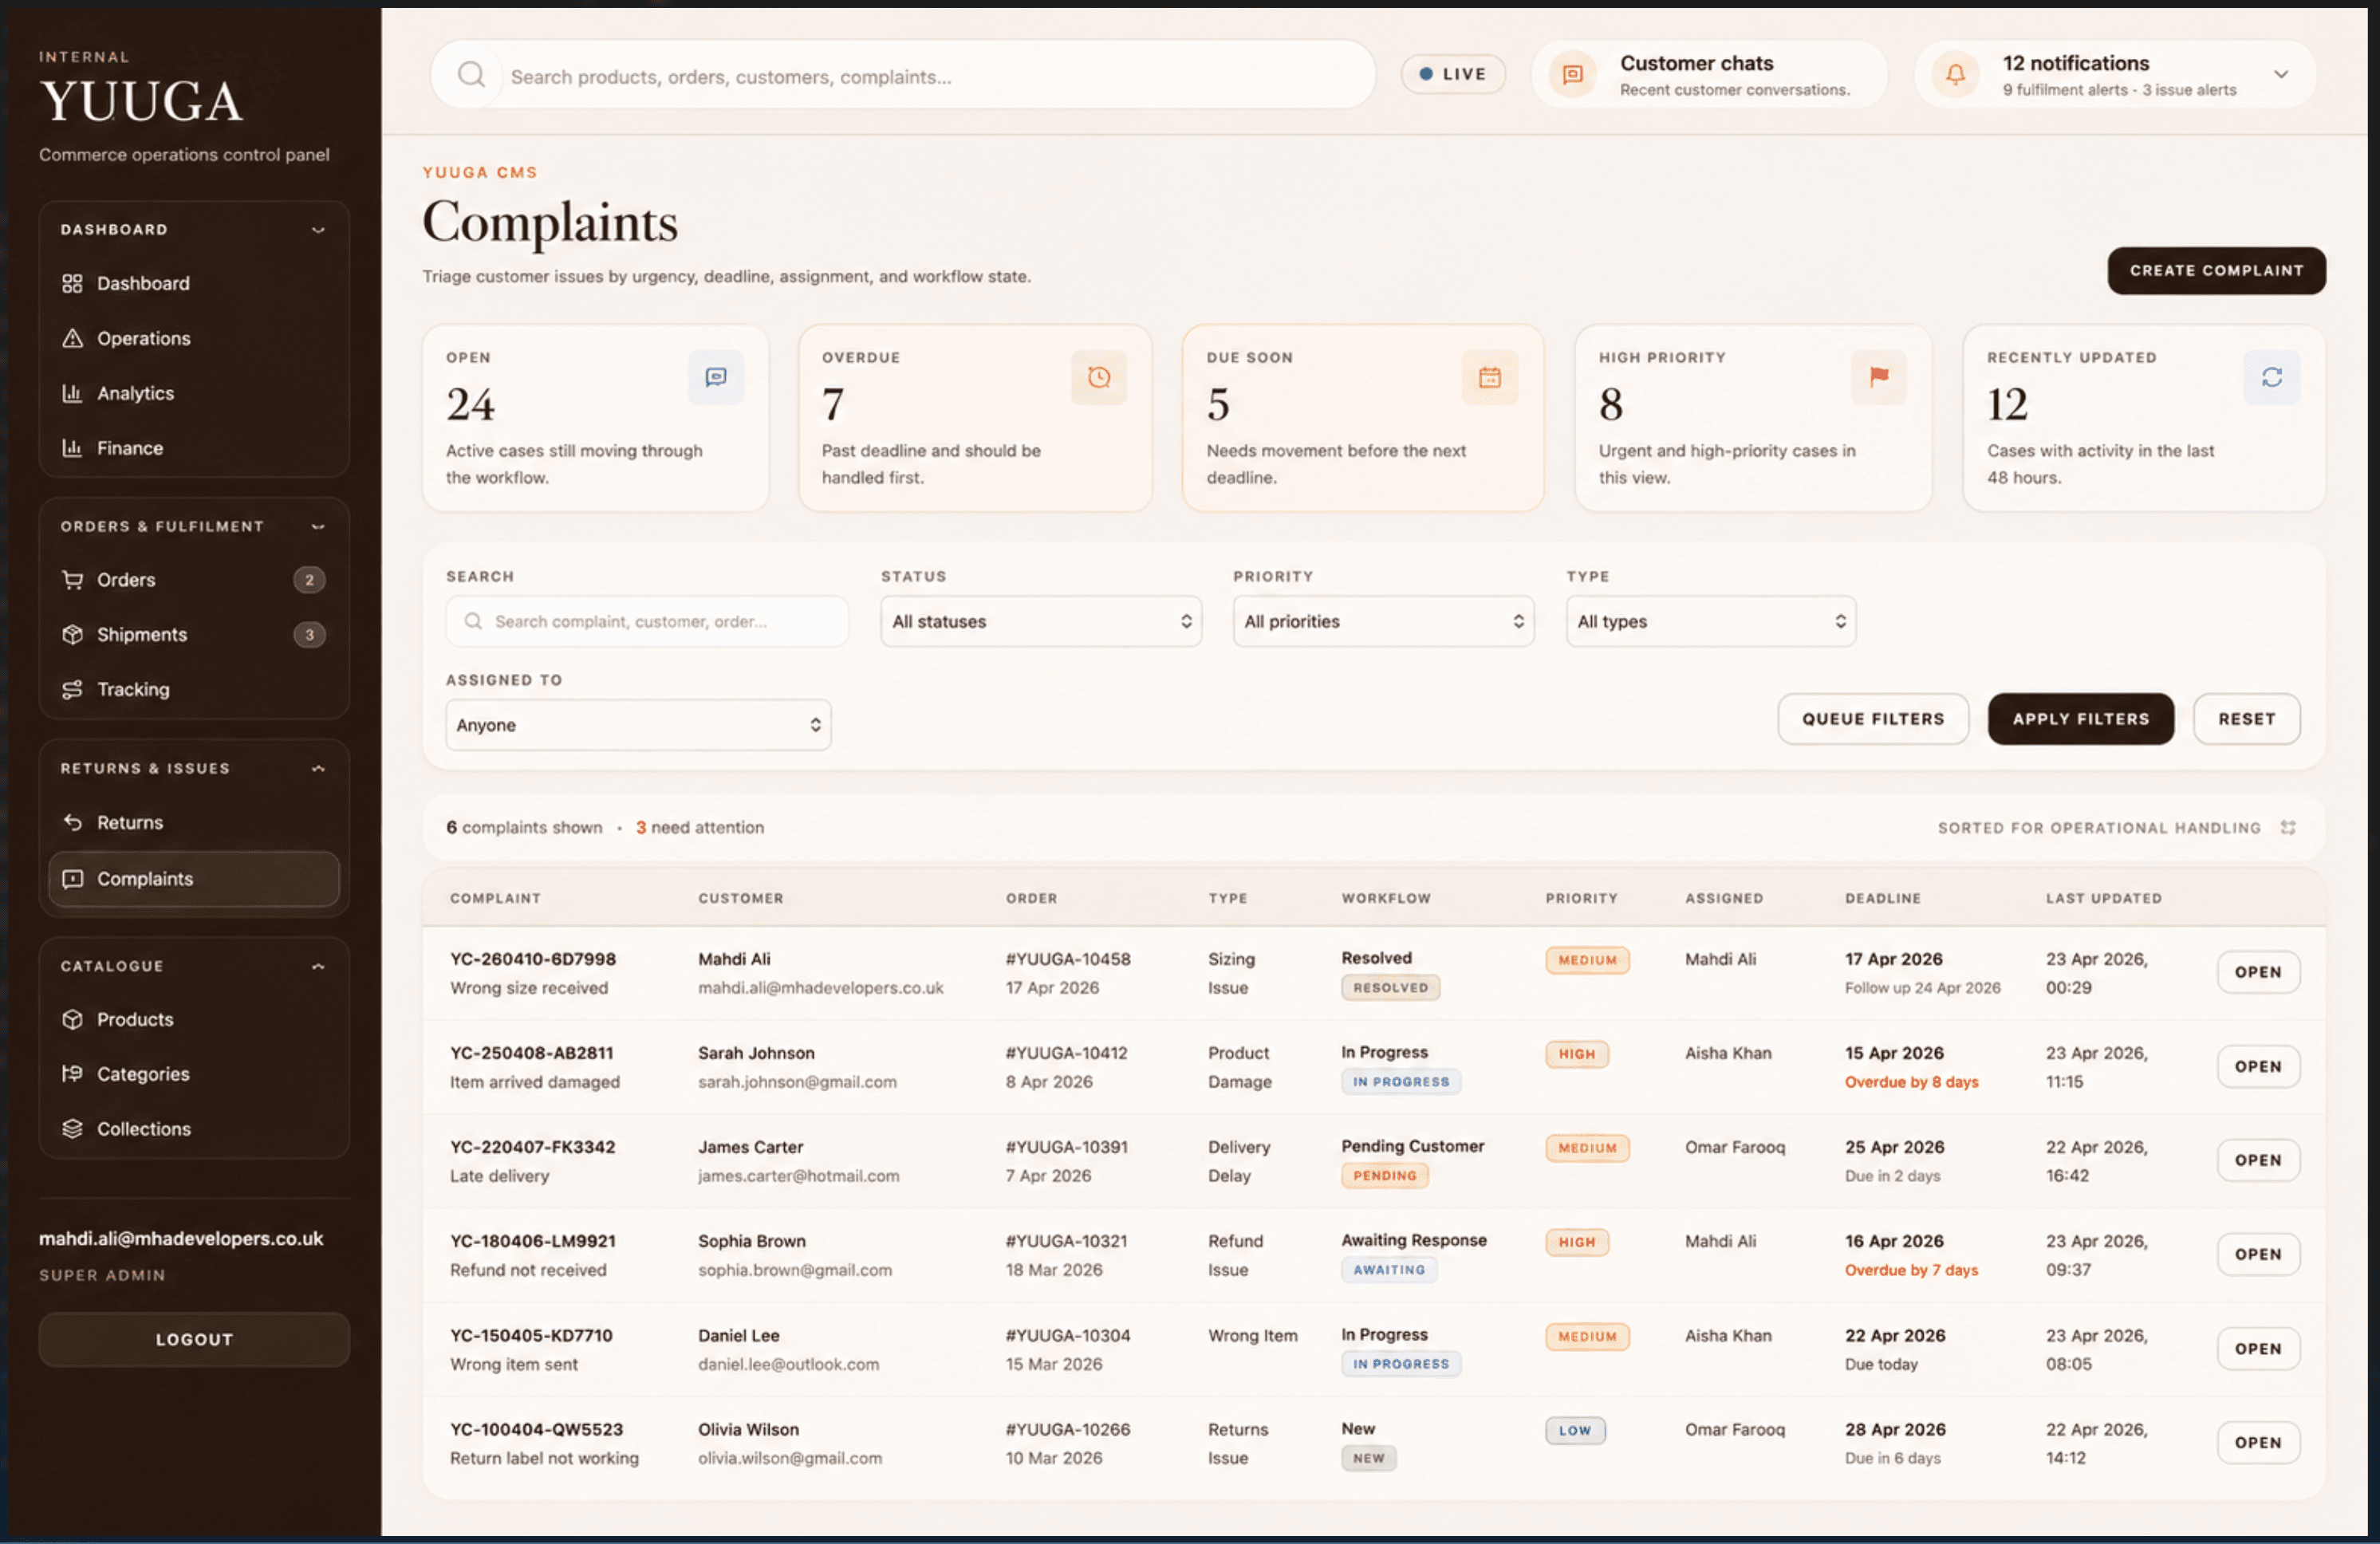Screen dimensions: 2380x1544
Task: Click the Returns arrow icon
Action: [x=72, y=823]
